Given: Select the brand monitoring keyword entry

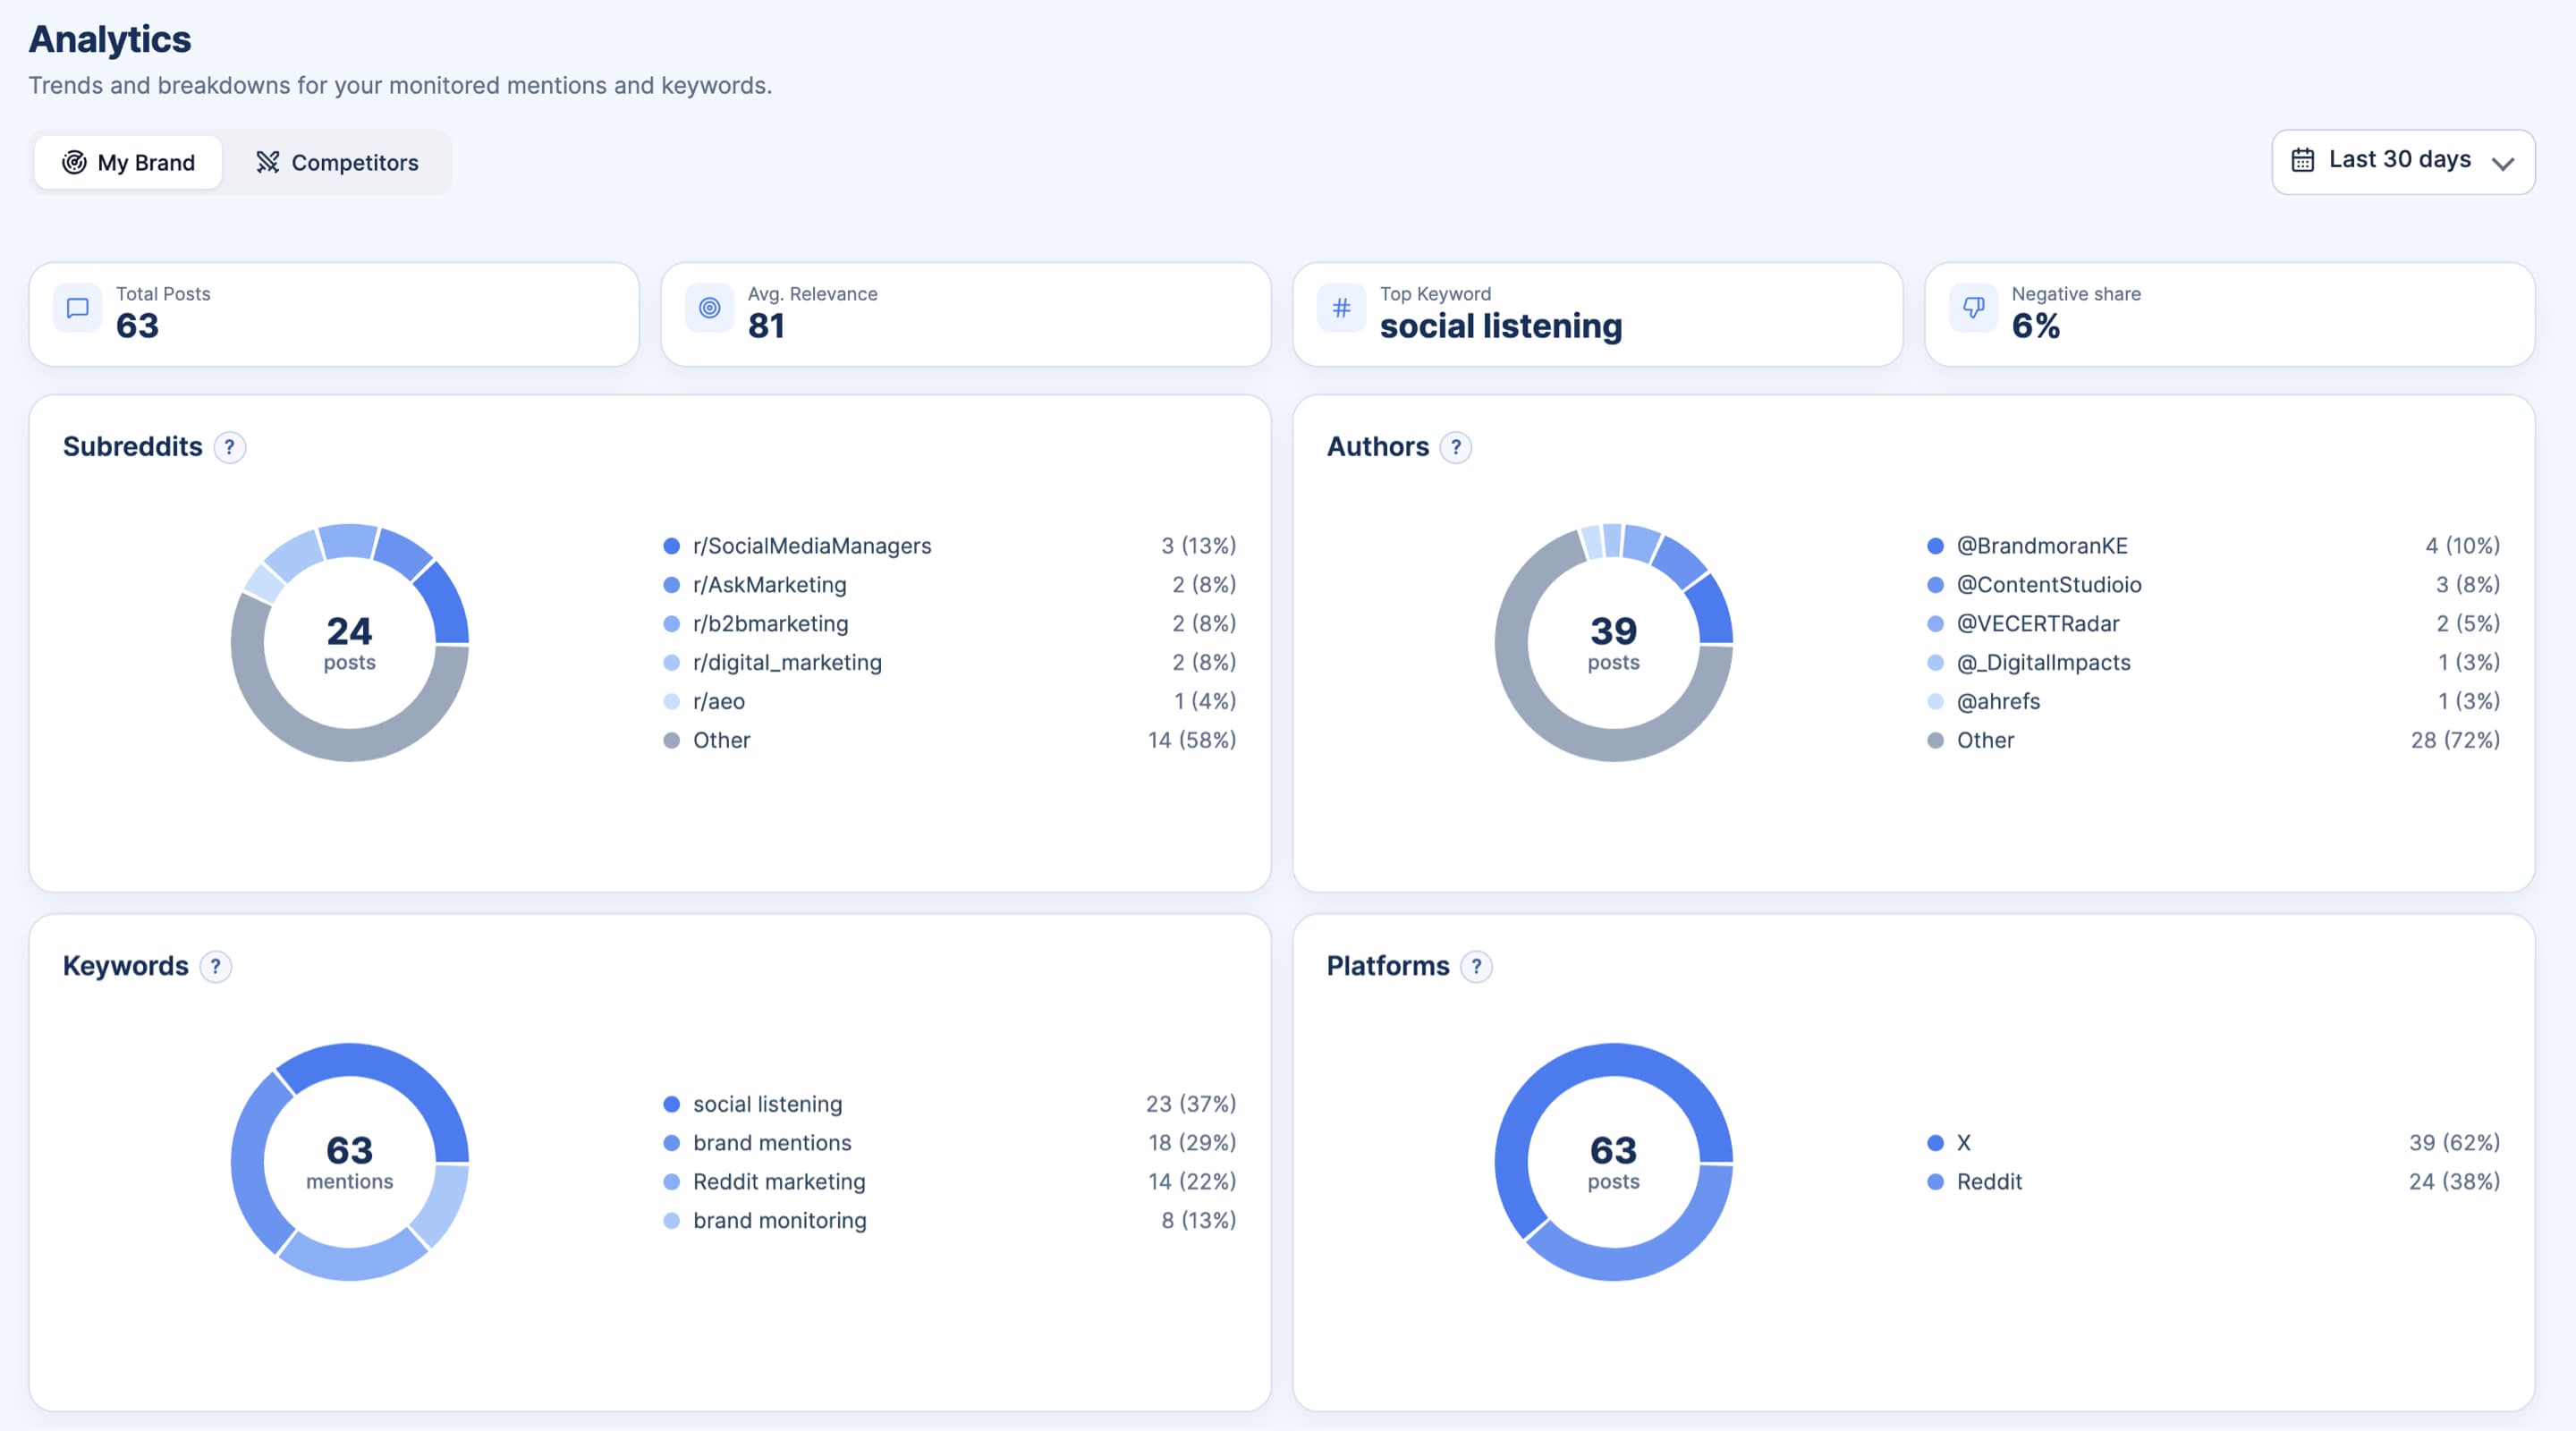Looking at the screenshot, I should pos(950,1221).
